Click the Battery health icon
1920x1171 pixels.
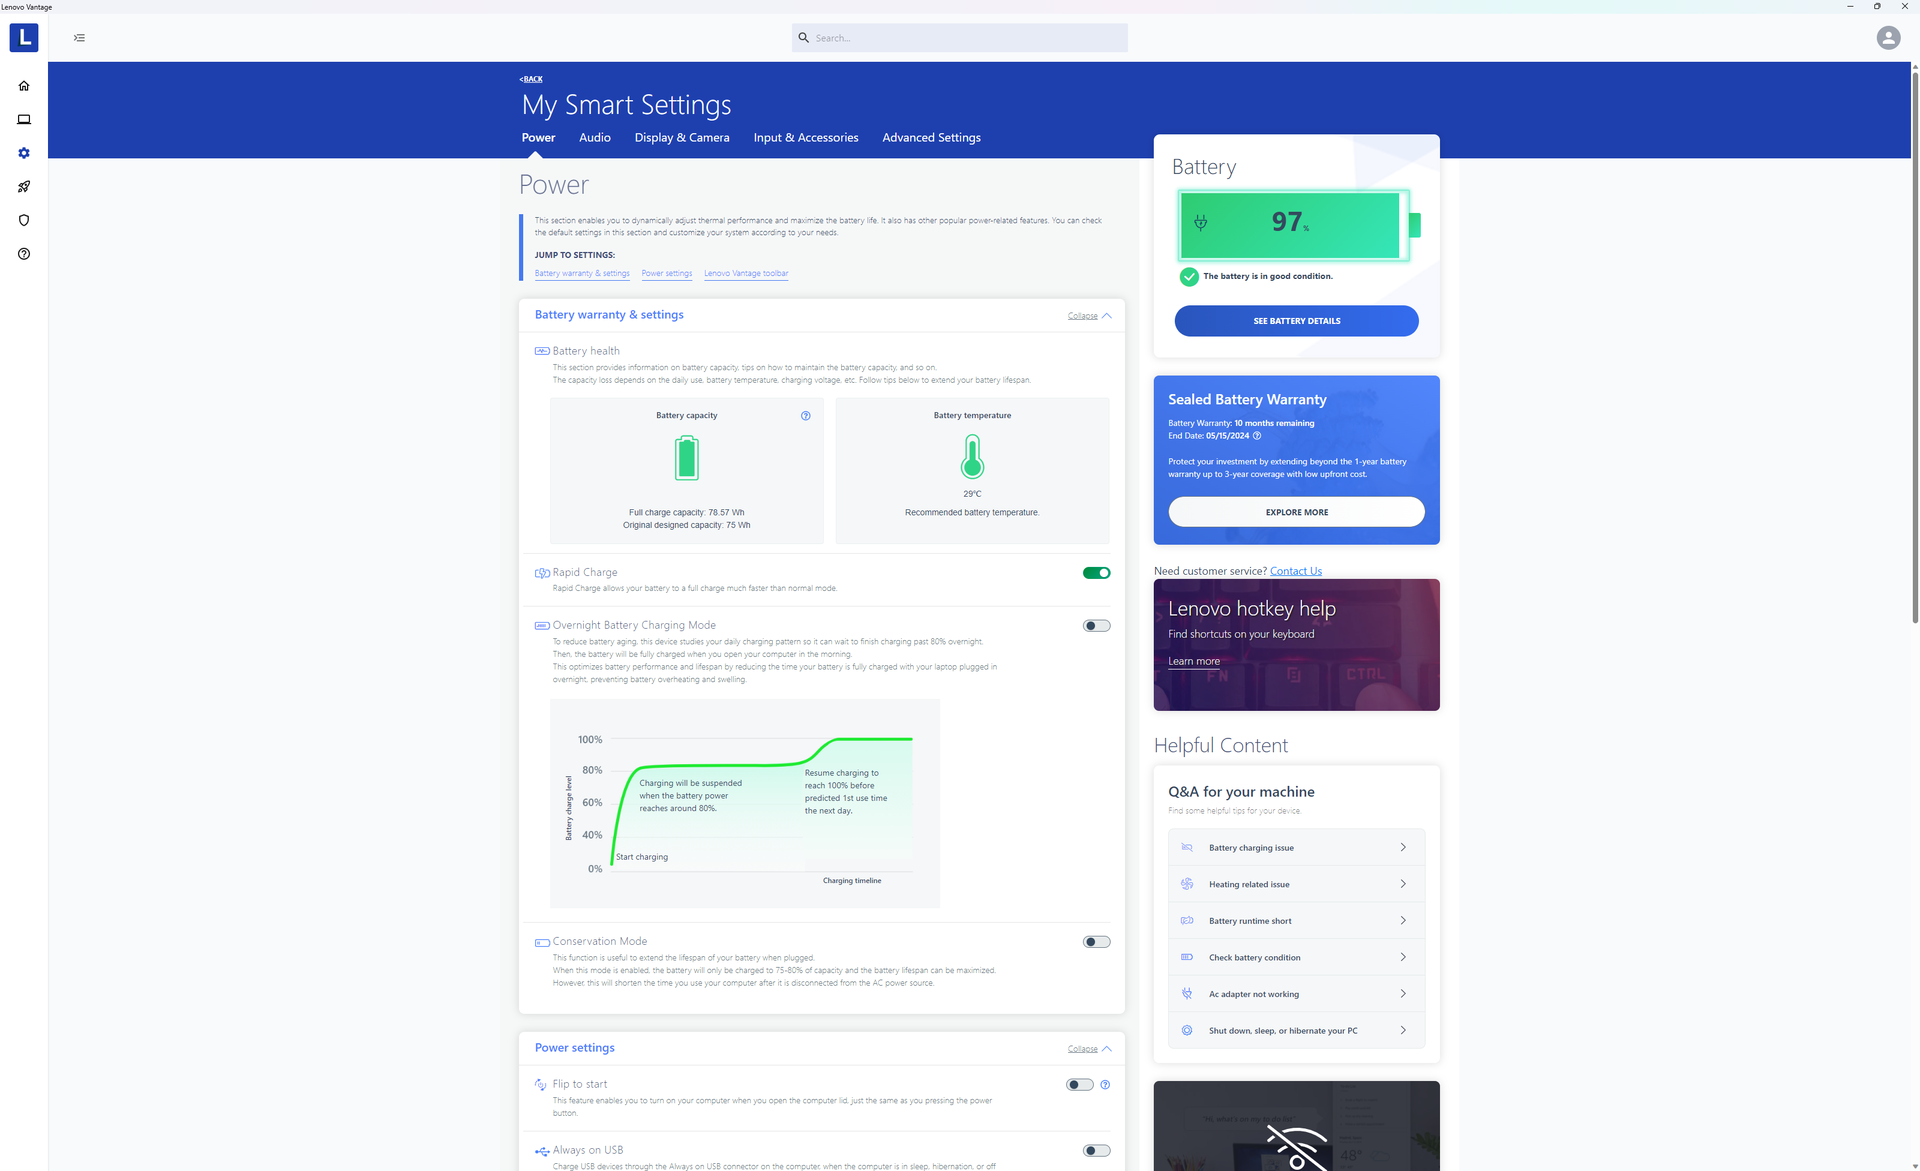click(542, 351)
